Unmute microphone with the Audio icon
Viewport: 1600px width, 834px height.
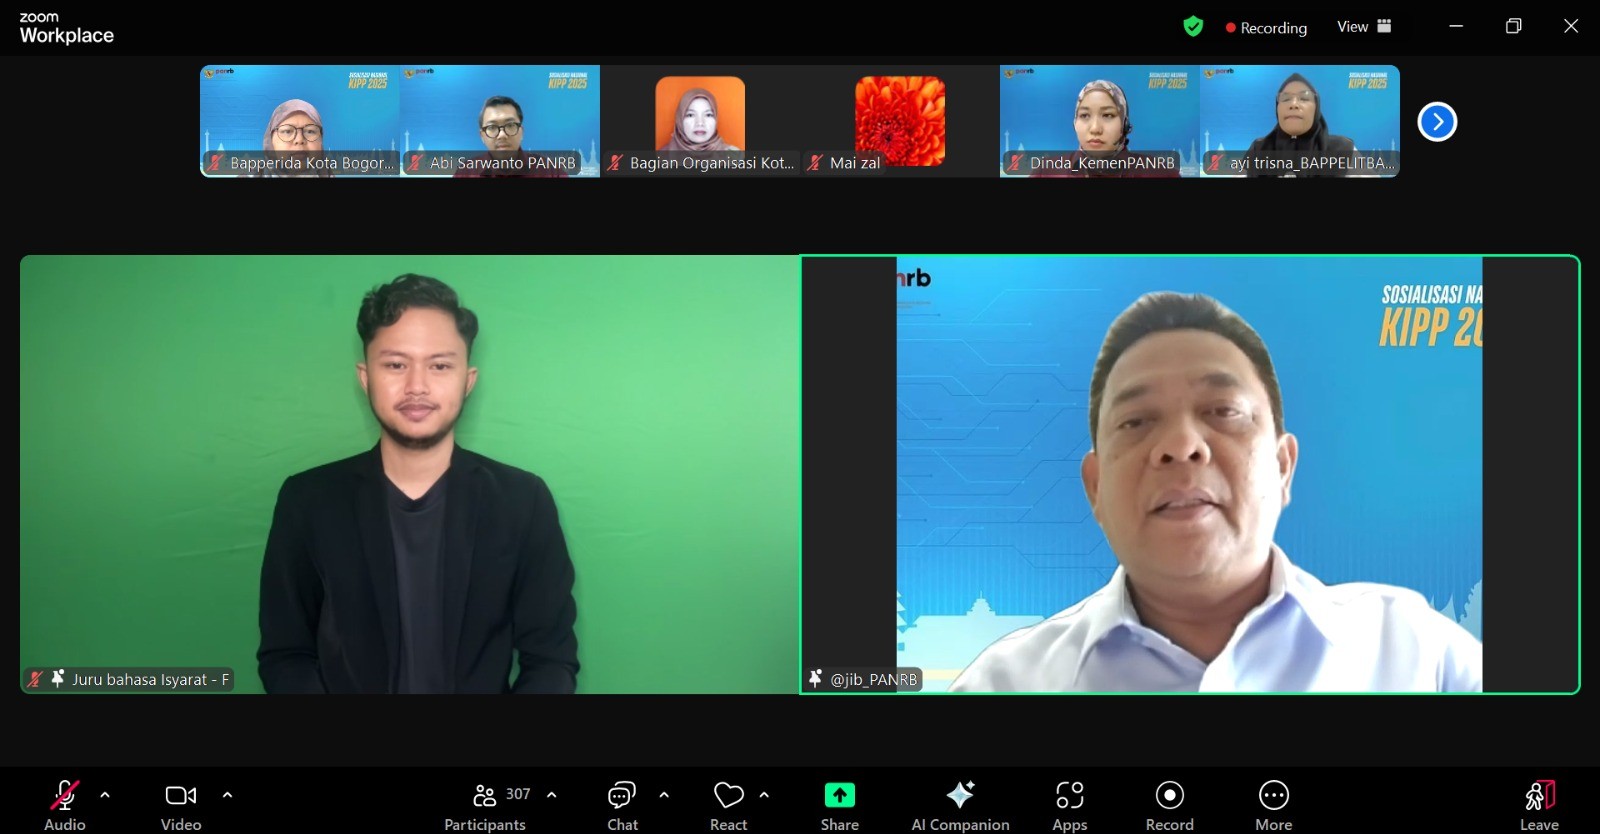click(65, 795)
